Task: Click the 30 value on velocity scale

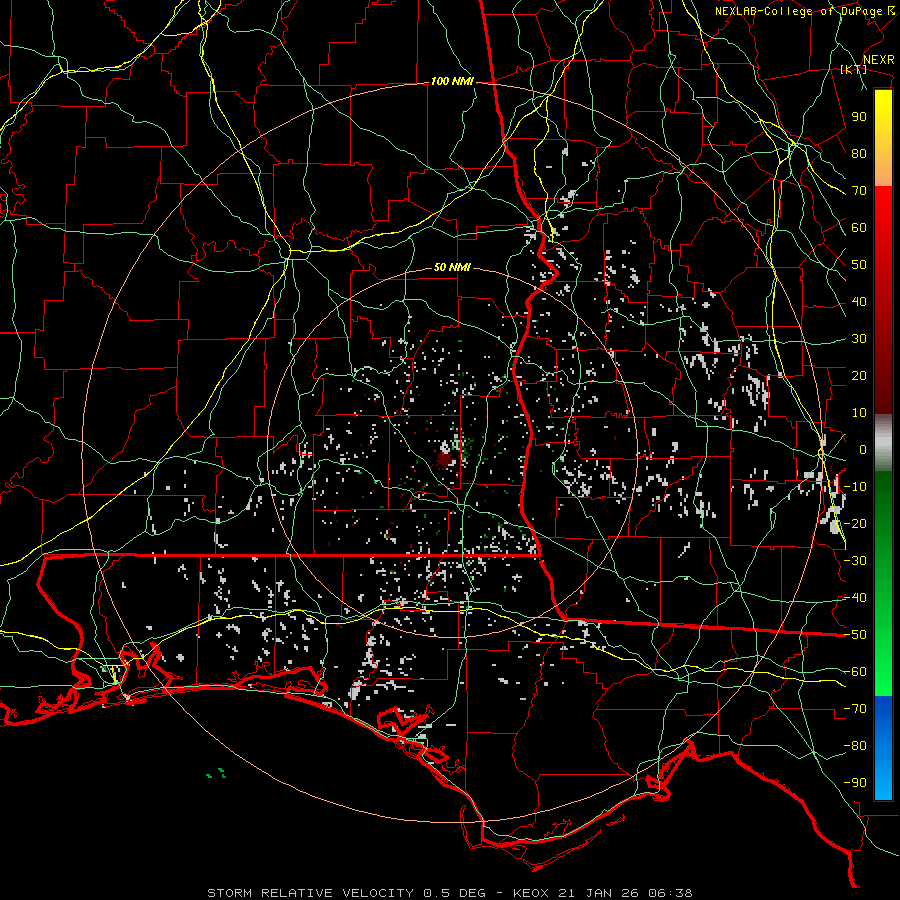Action: (859, 339)
